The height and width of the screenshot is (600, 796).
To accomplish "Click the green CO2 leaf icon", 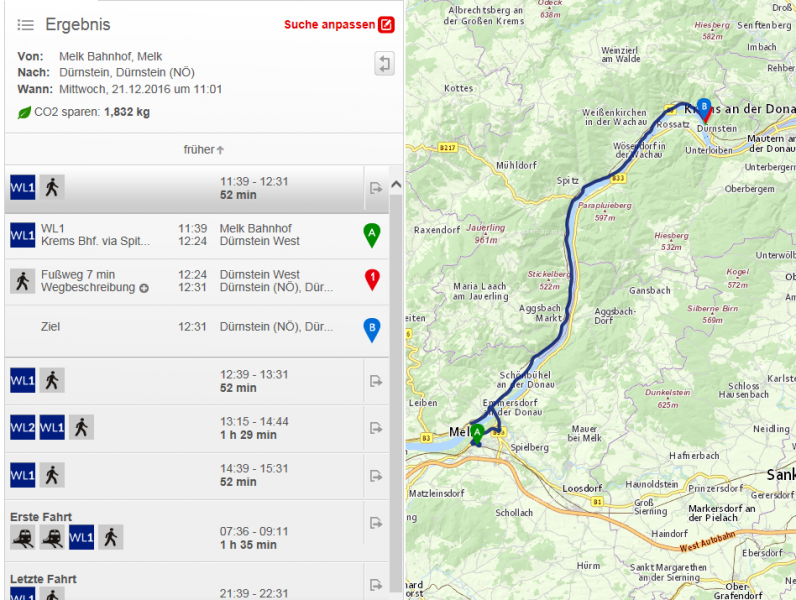I will click(25, 112).
